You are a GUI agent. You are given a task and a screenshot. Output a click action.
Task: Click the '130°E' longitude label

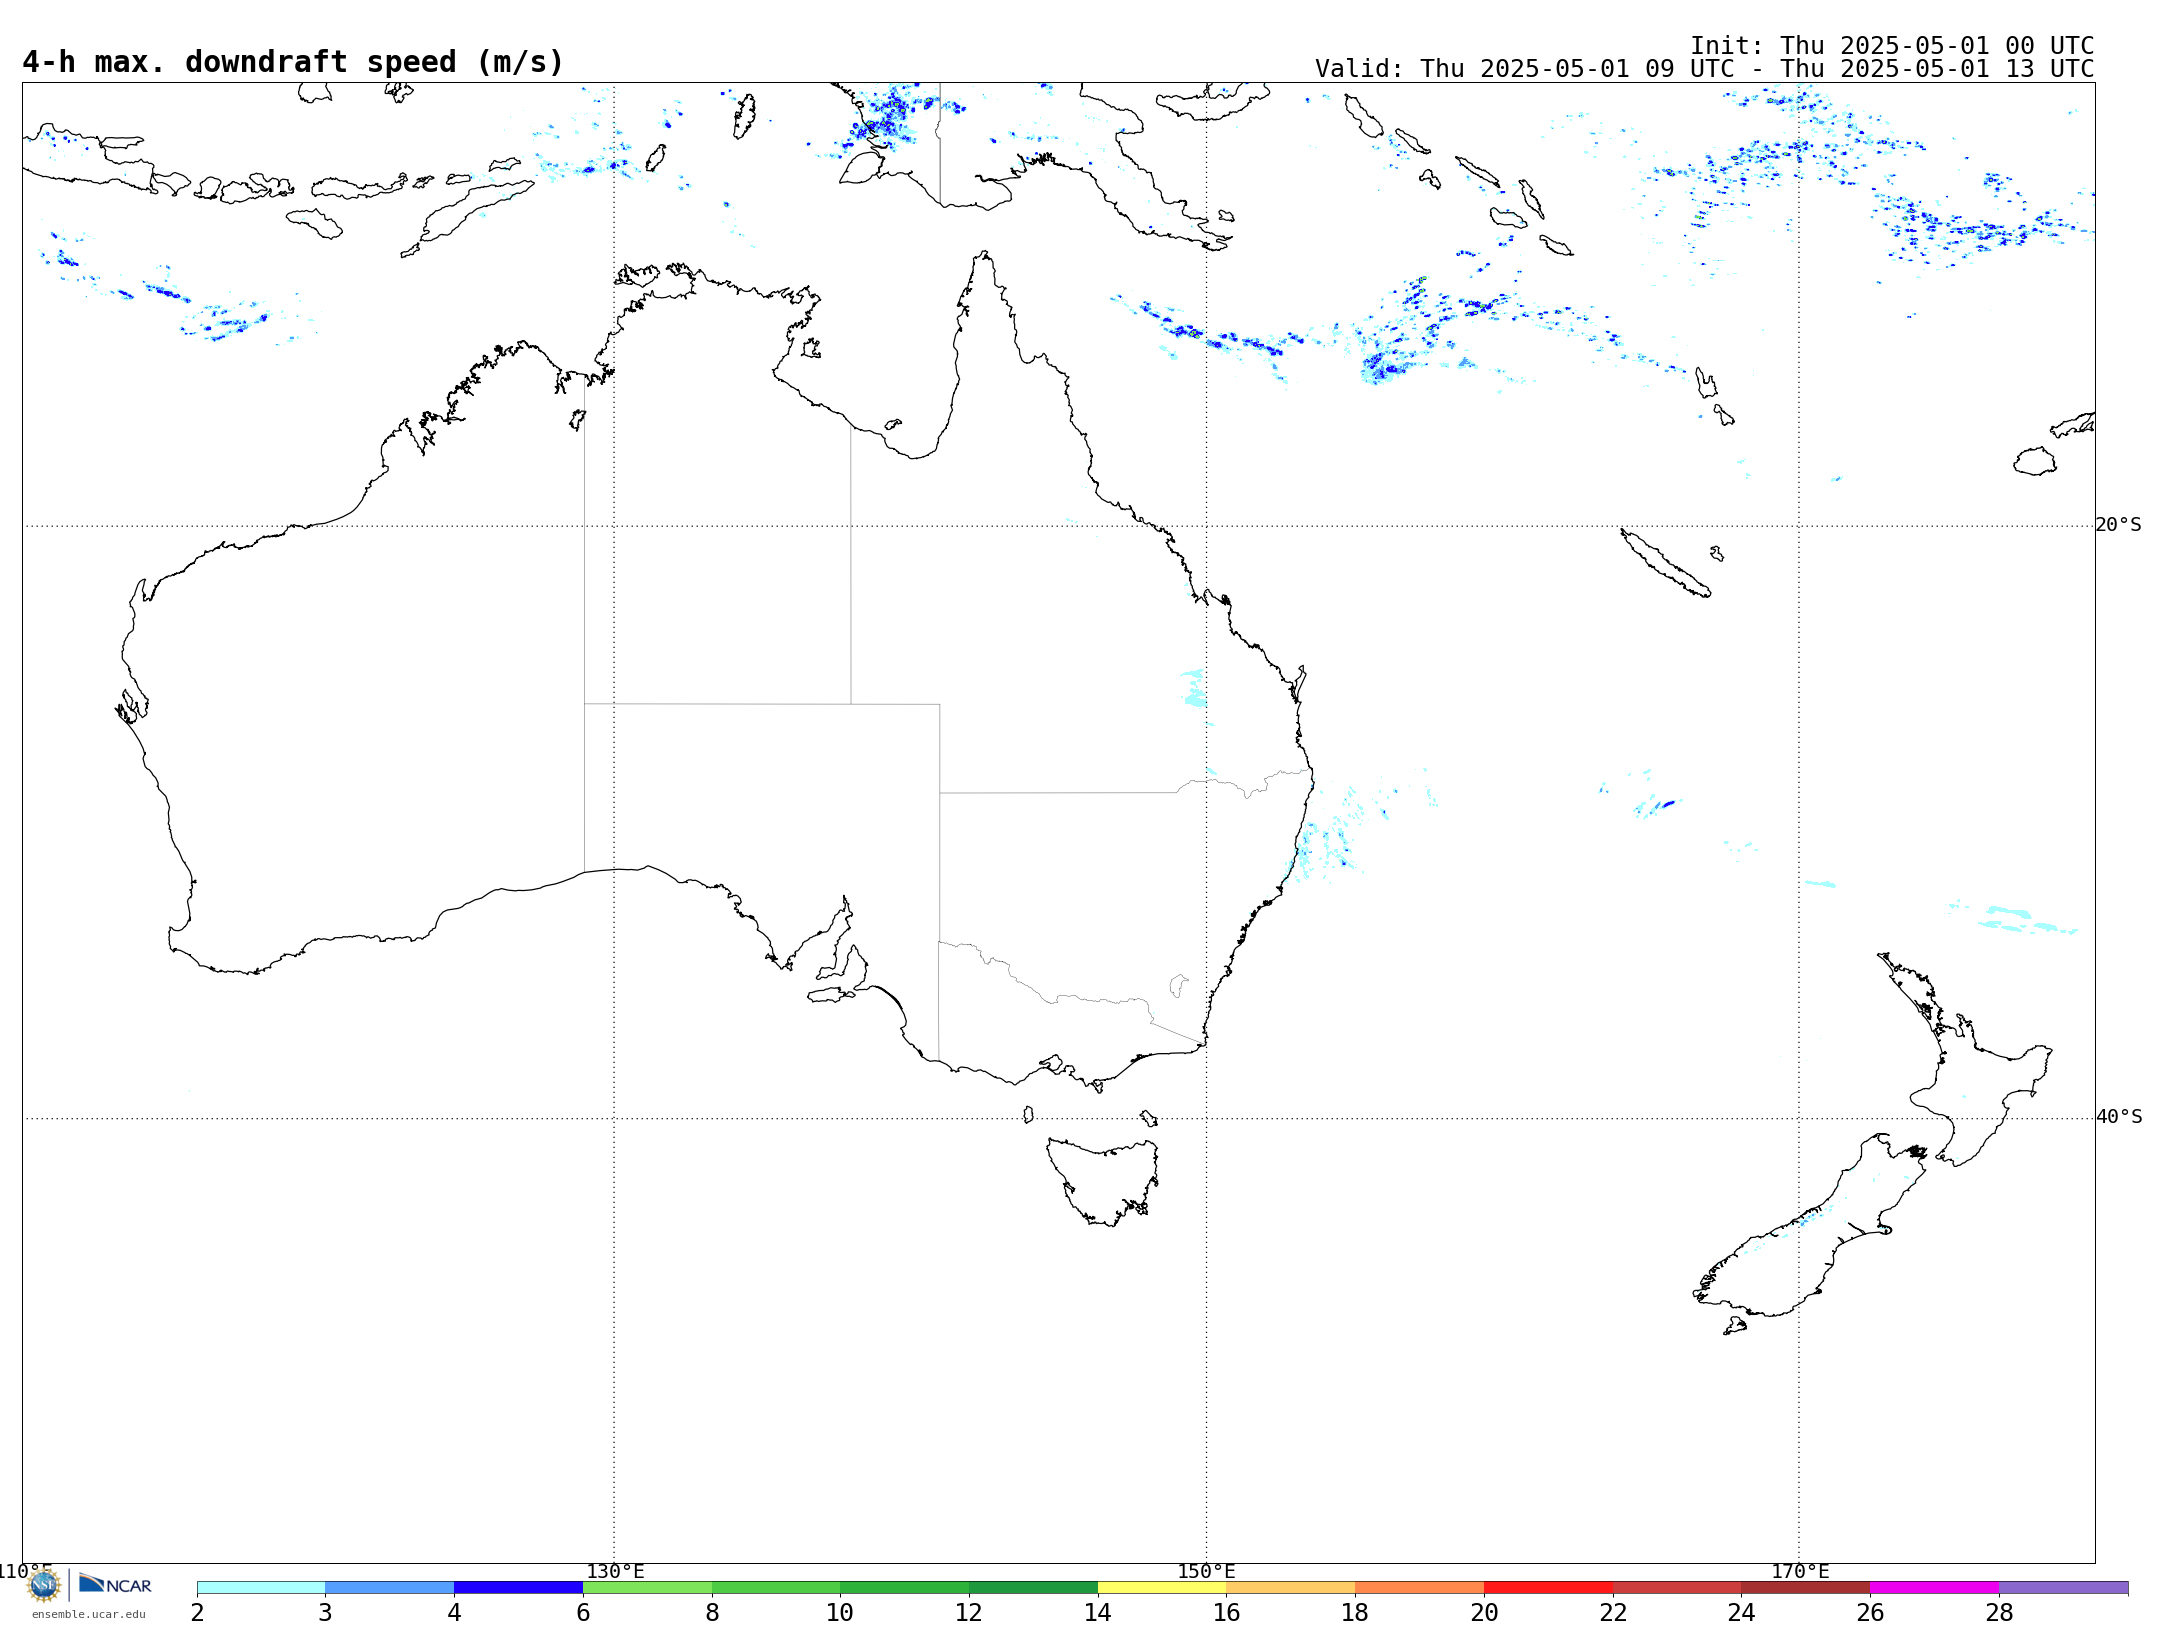pyautogui.click(x=615, y=1571)
